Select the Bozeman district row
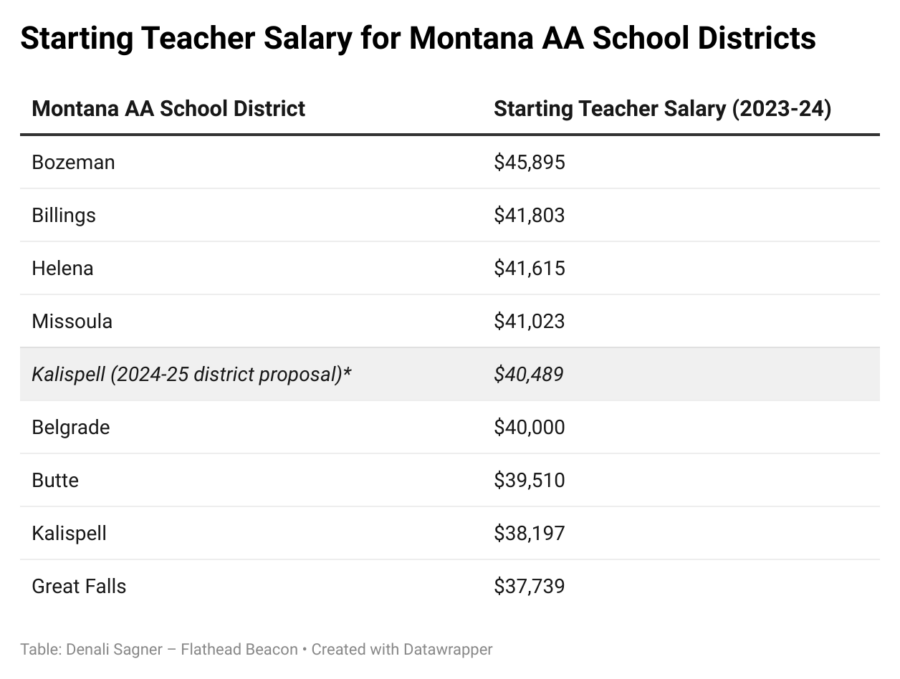900x679 pixels. 449,162
